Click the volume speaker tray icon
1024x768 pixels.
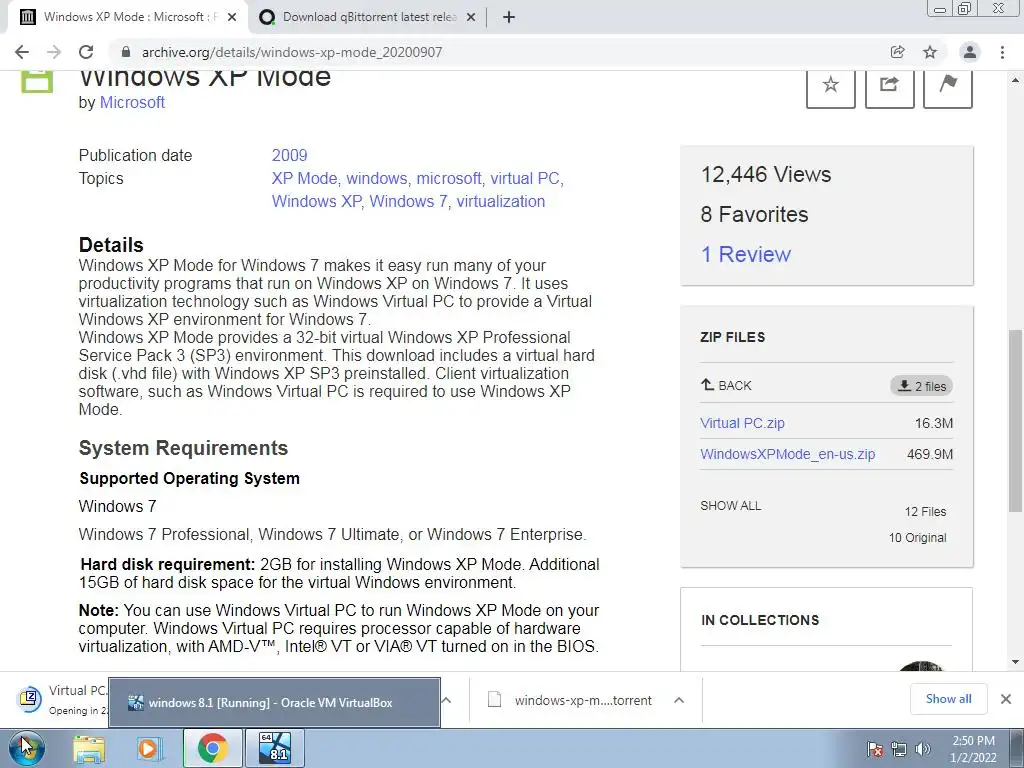923,750
